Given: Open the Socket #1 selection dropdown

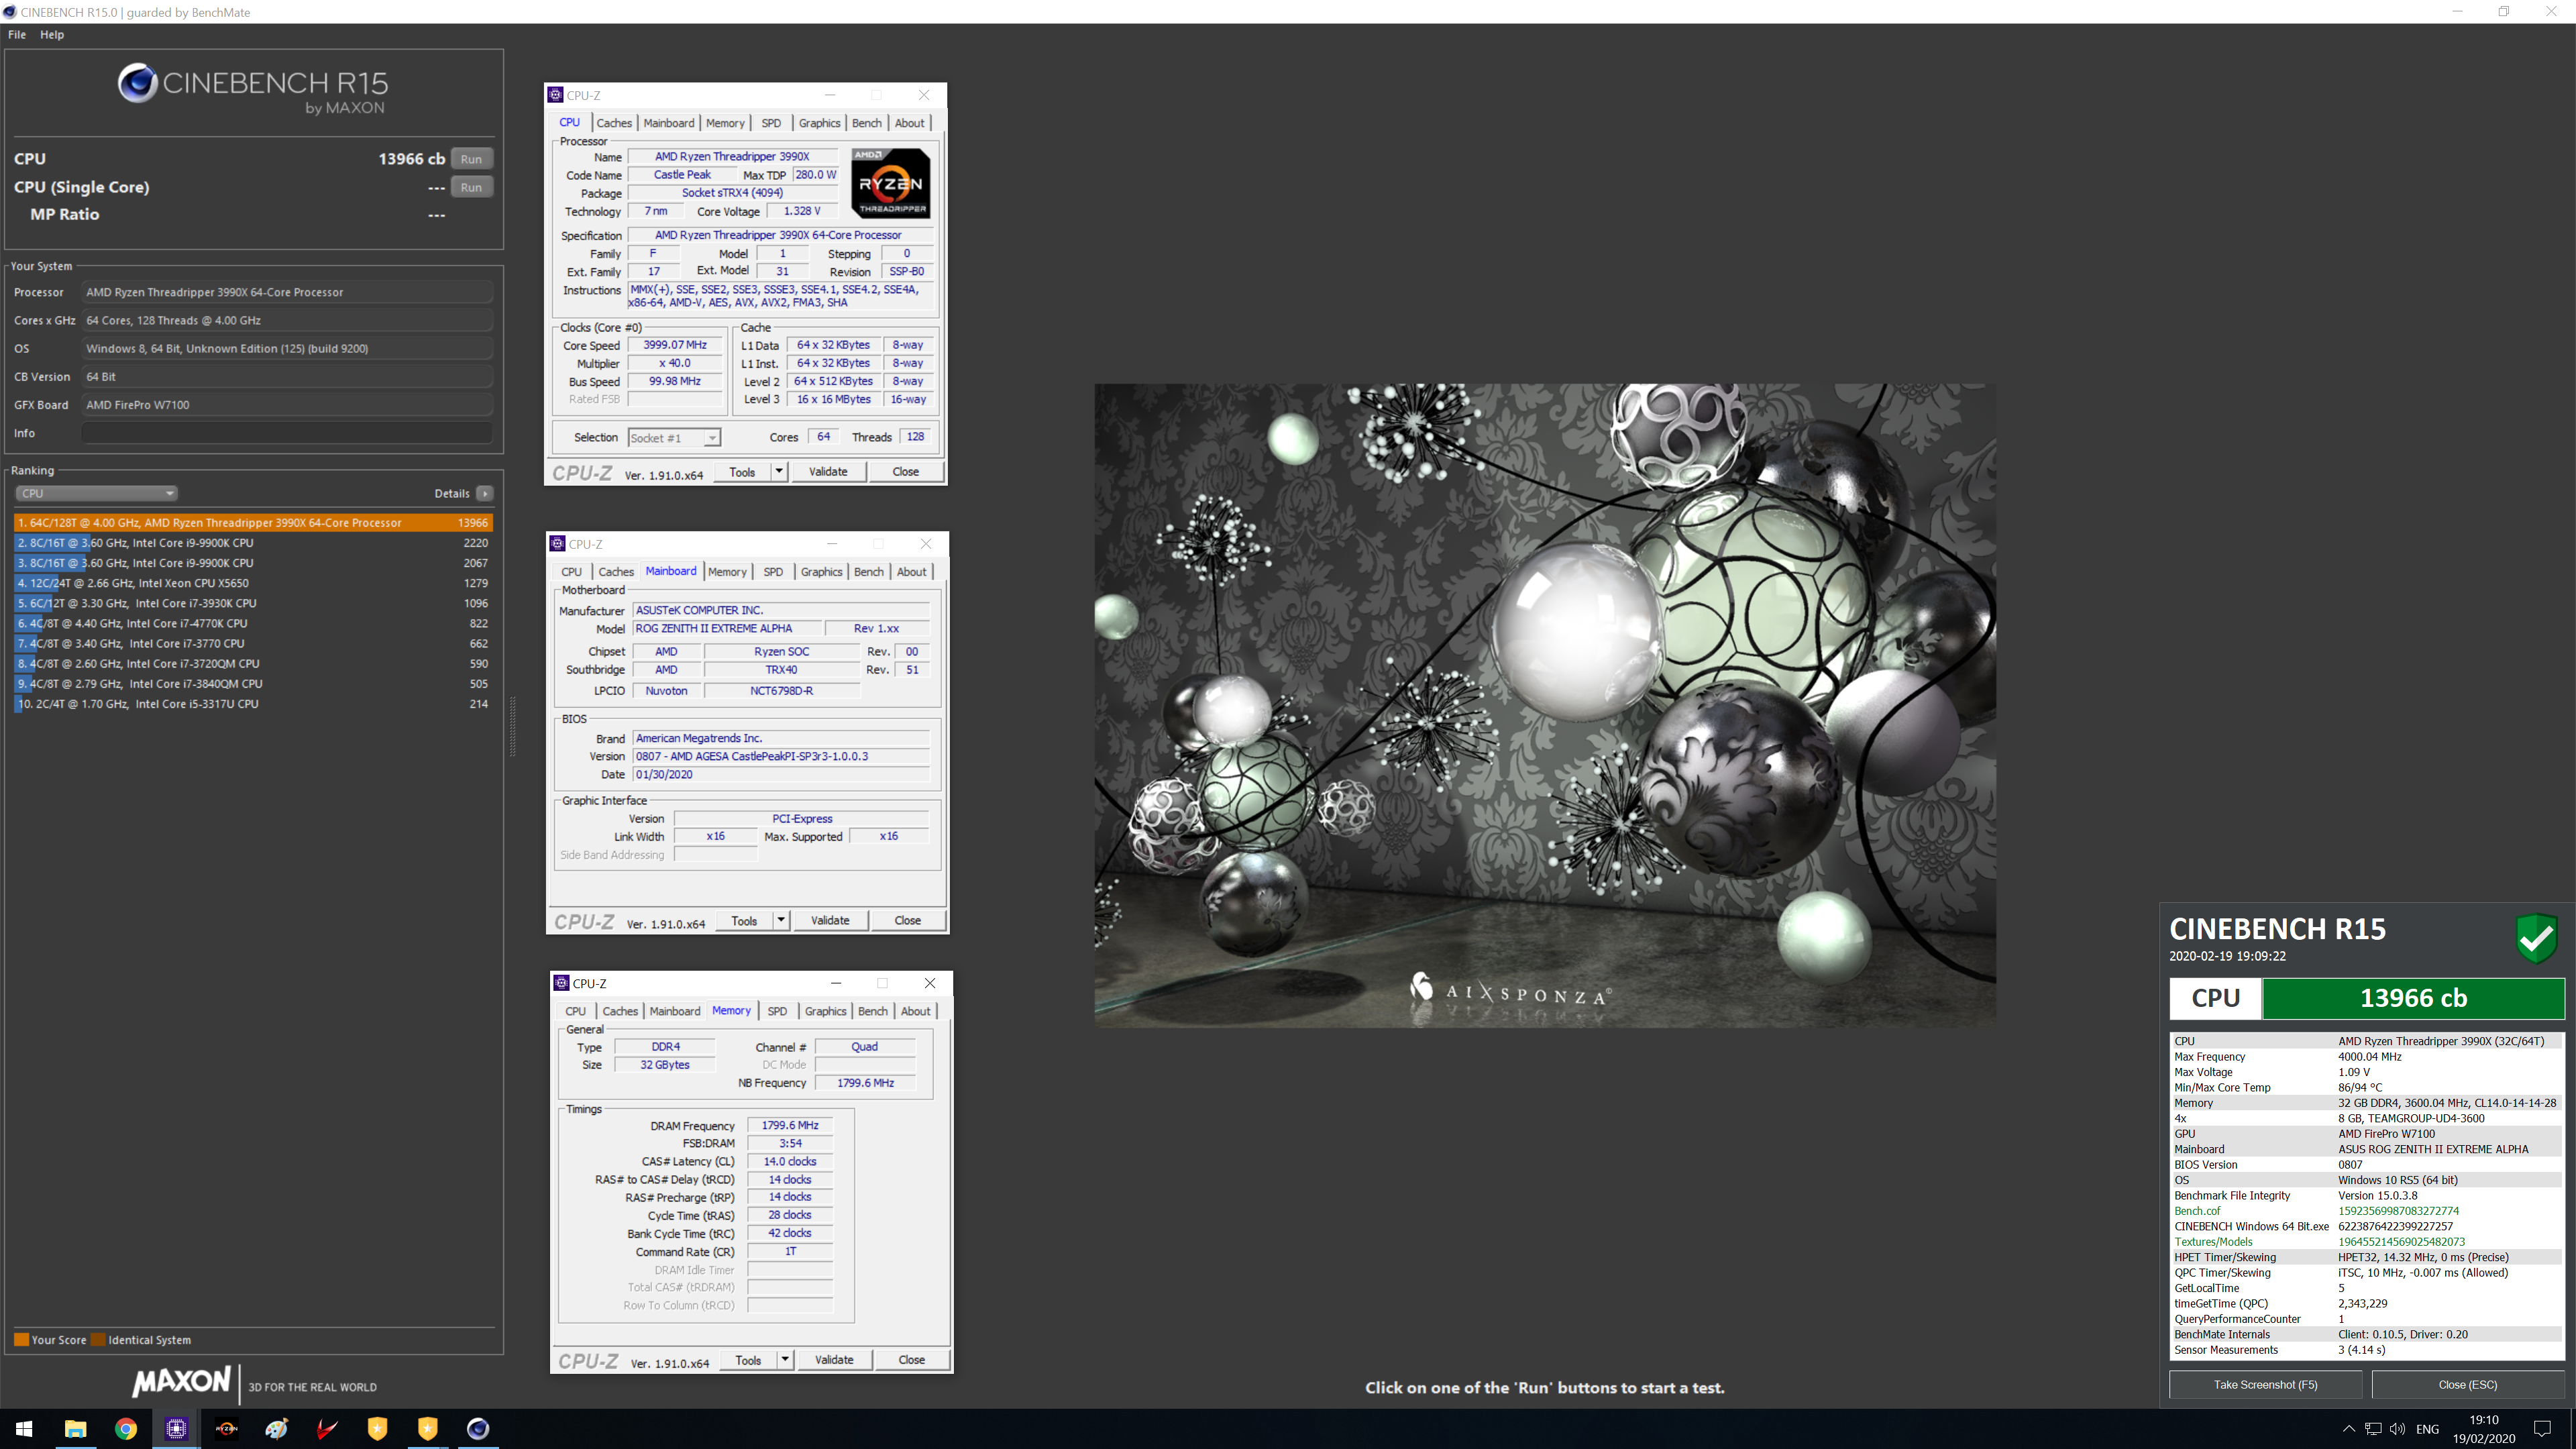Looking at the screenshot, I should click(674, 438).
